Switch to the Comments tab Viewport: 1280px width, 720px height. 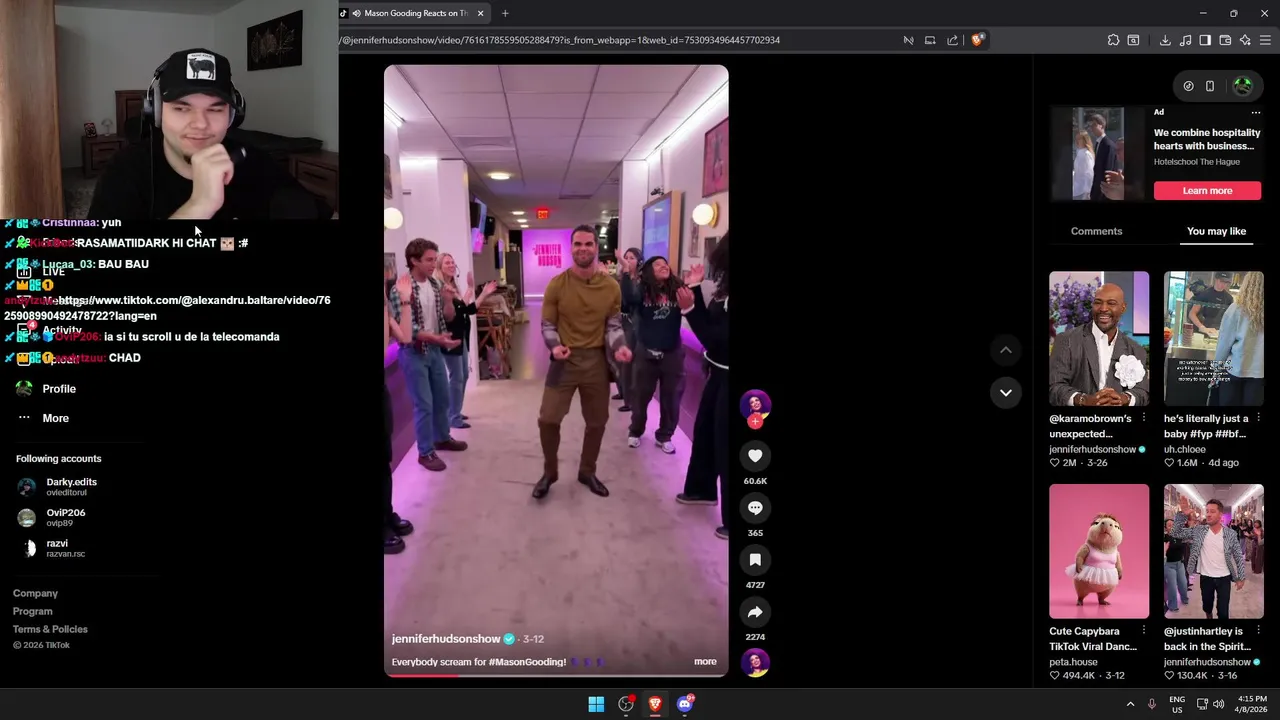pos(1096,231)
